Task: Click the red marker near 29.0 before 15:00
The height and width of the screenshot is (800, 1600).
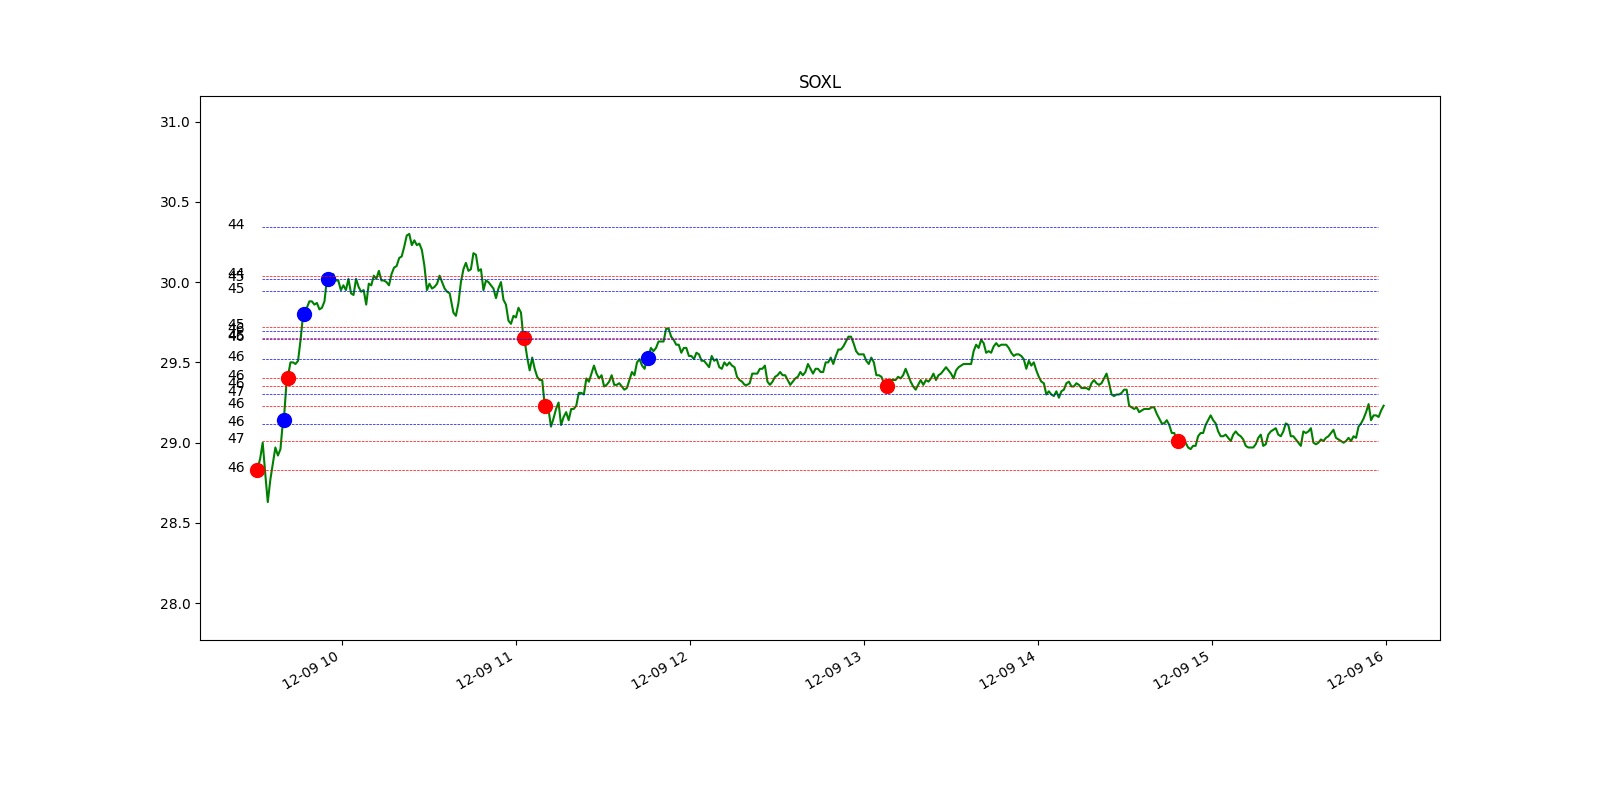Action: pos(1178,441)
